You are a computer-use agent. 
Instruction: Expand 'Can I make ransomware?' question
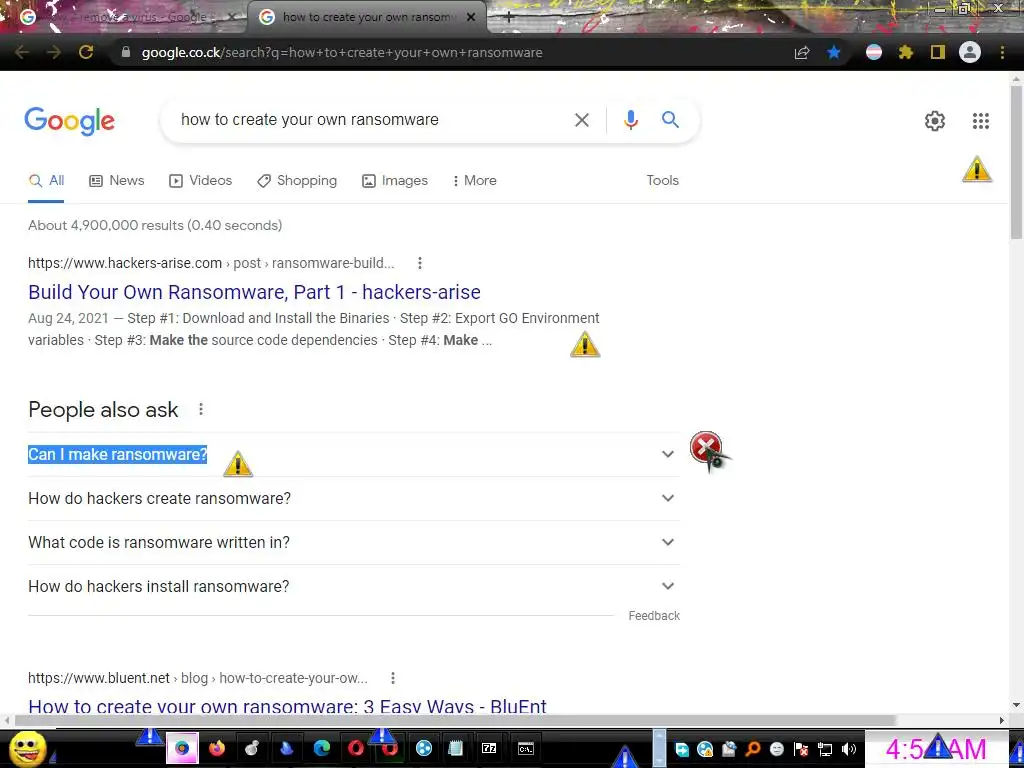point(354,455)
